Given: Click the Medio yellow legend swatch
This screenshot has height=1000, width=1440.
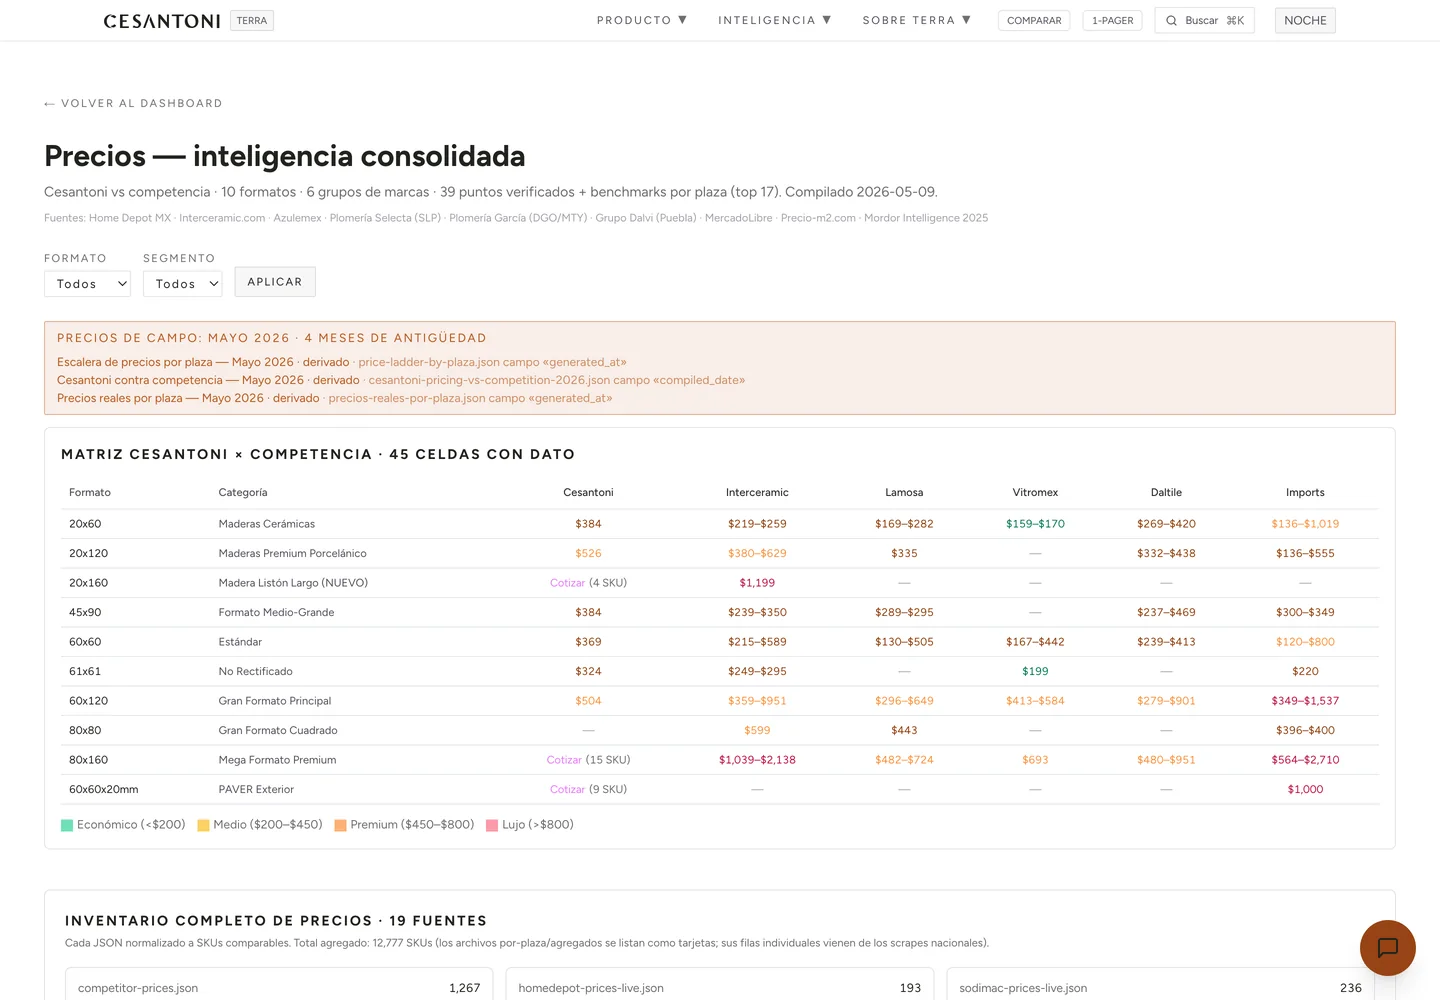Looking at the screenshot, I should (x=203, y=826).
